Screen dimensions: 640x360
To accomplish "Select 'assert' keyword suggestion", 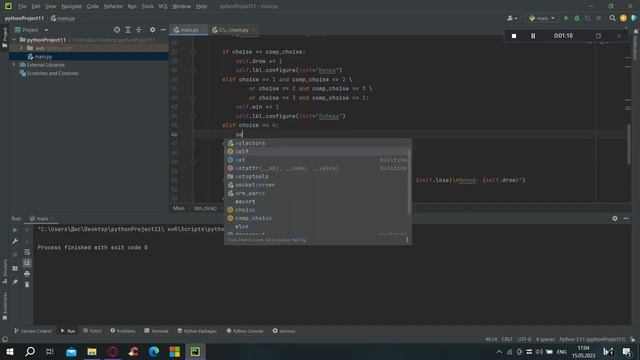I will point(318,202).
